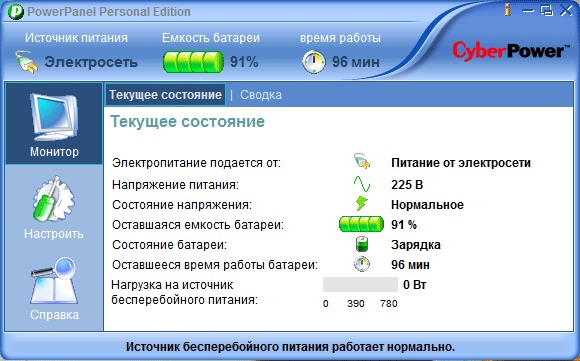This screenshot has height=361, width=580.
Task: Click the label 'Состояние напряжения:'
Action: (182, 205)
